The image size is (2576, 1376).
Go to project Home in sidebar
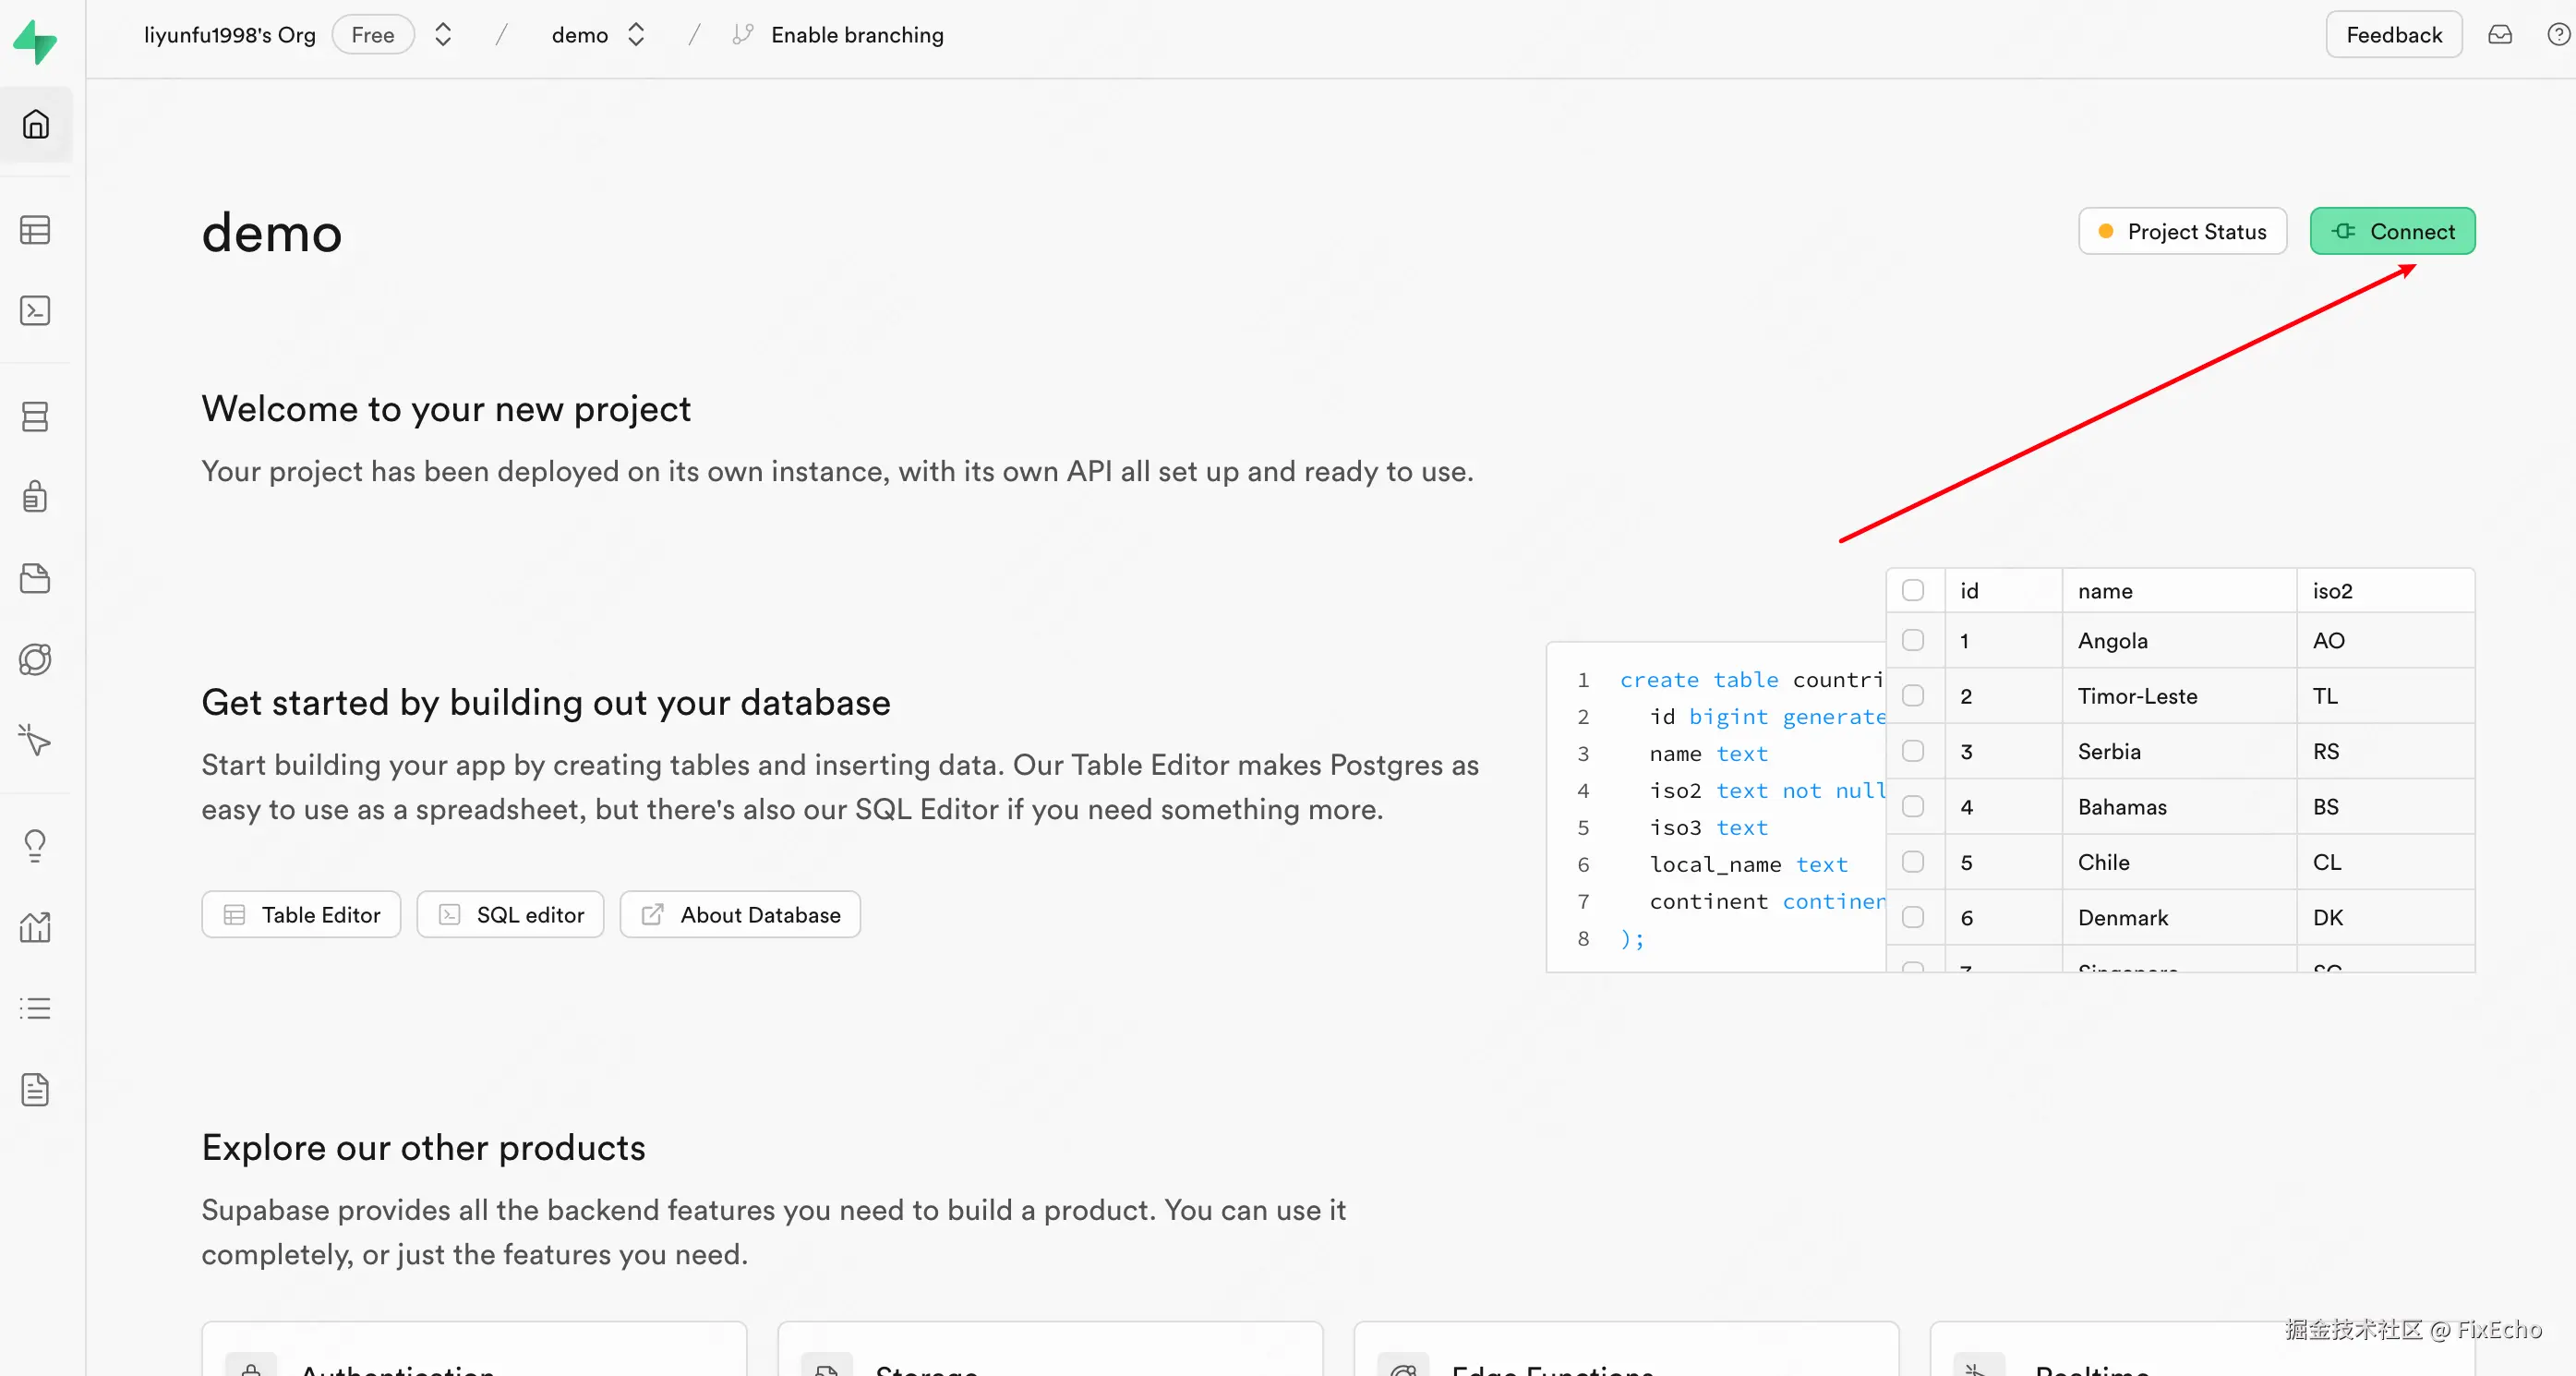tap(35, 125)
